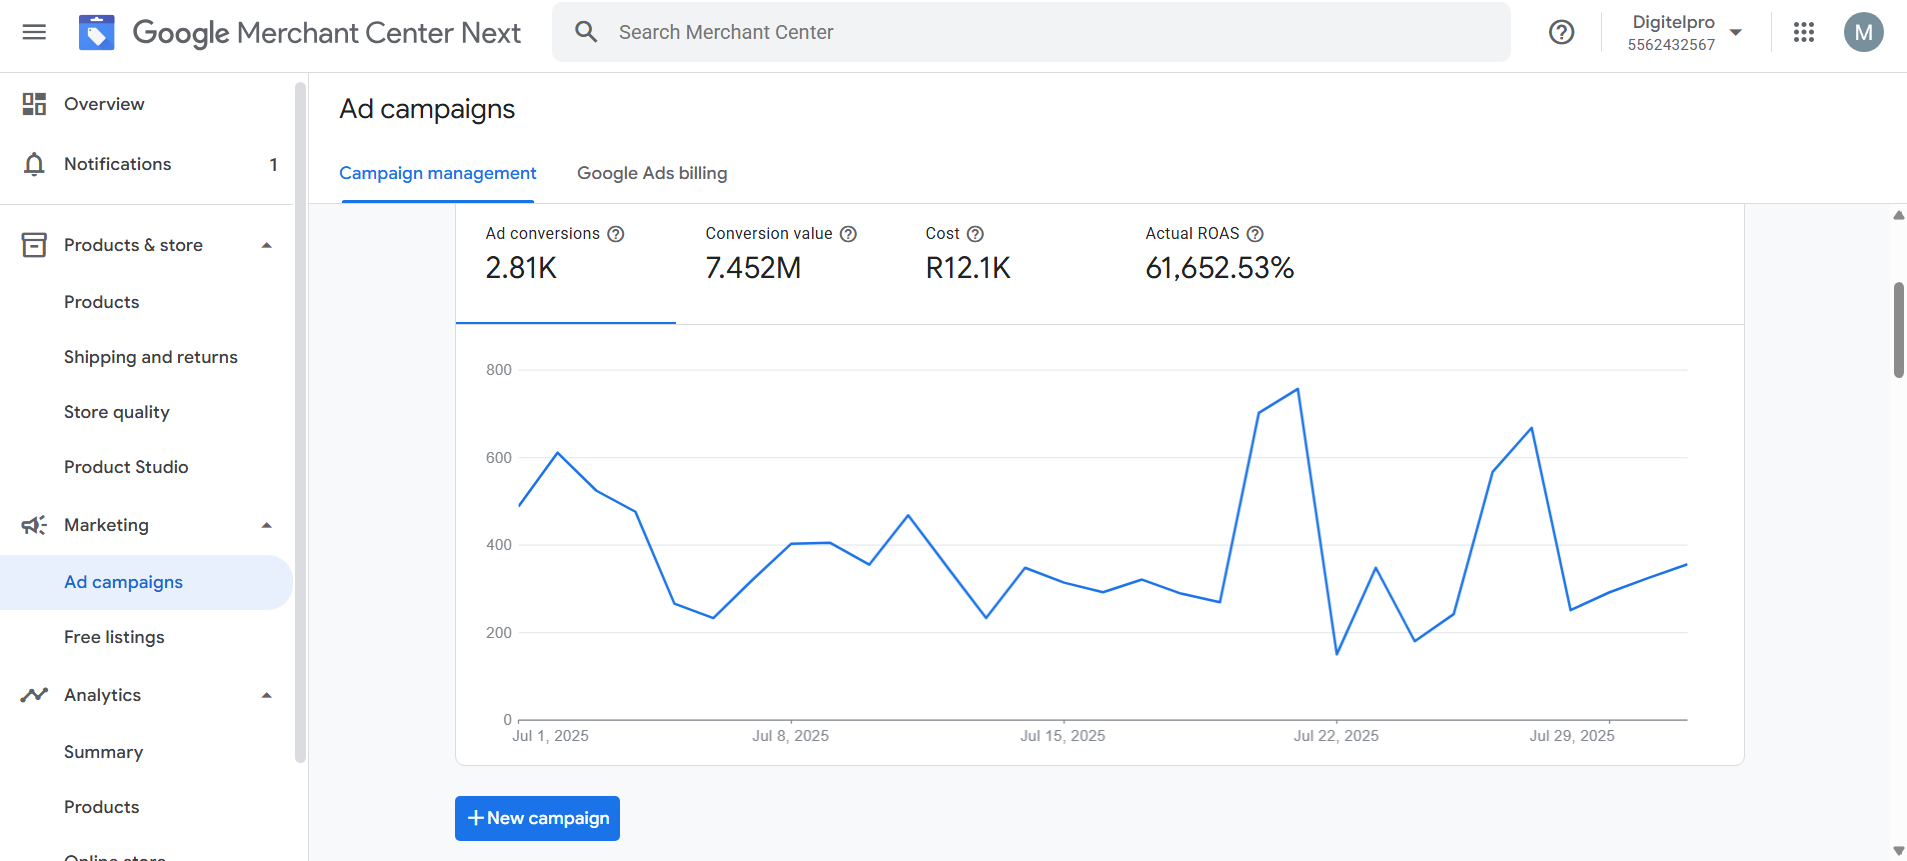Show info tooltip for Cost
1907x861 pixels.
click(975, 234)
